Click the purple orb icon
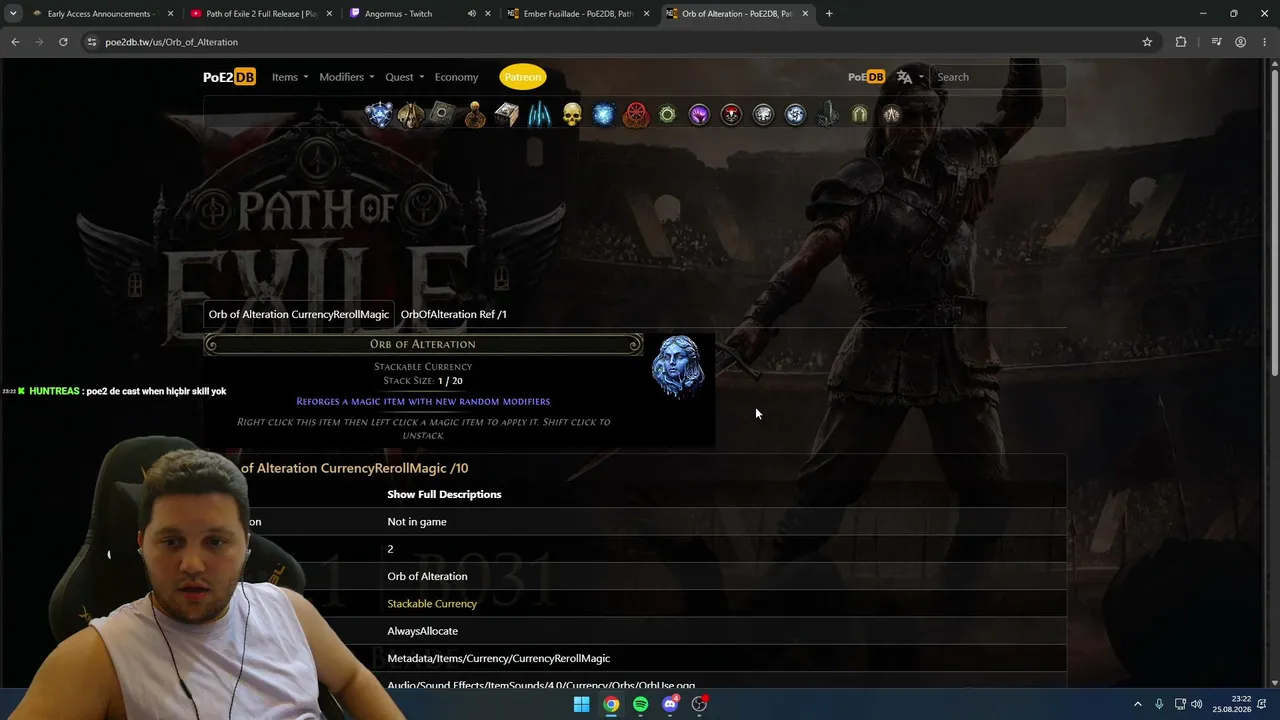Viewport: 1280px width, 720px height. click(699, 115)
